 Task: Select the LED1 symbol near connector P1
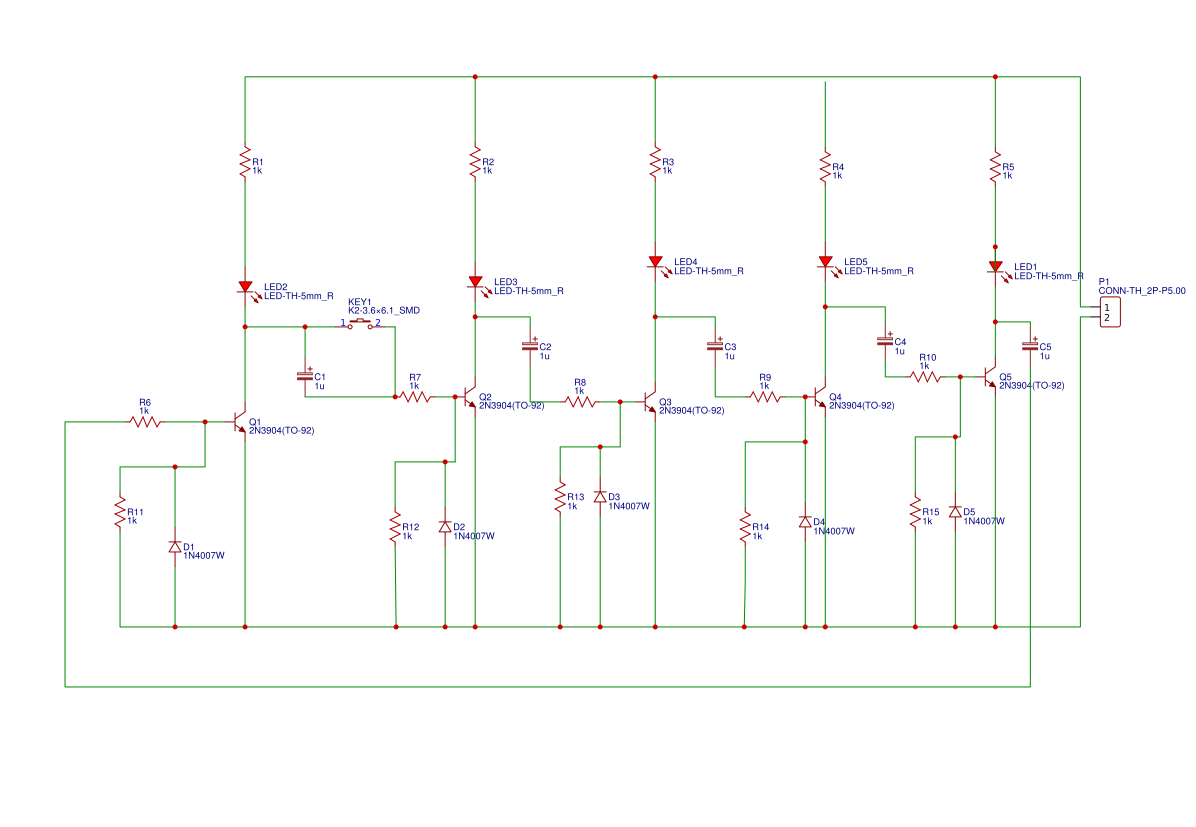[x=997, y=266]
